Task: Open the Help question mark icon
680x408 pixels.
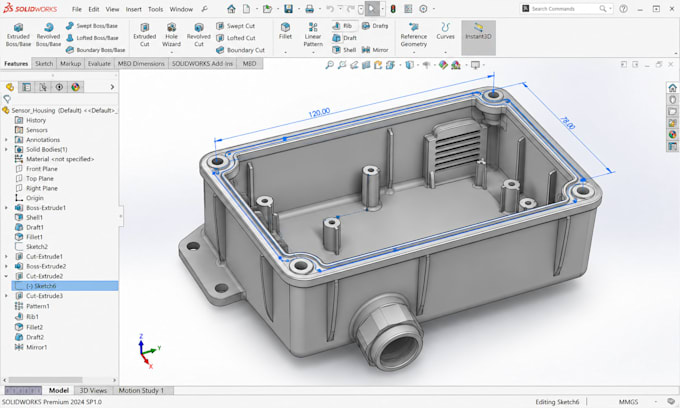Action: click(x=623, y=9)
